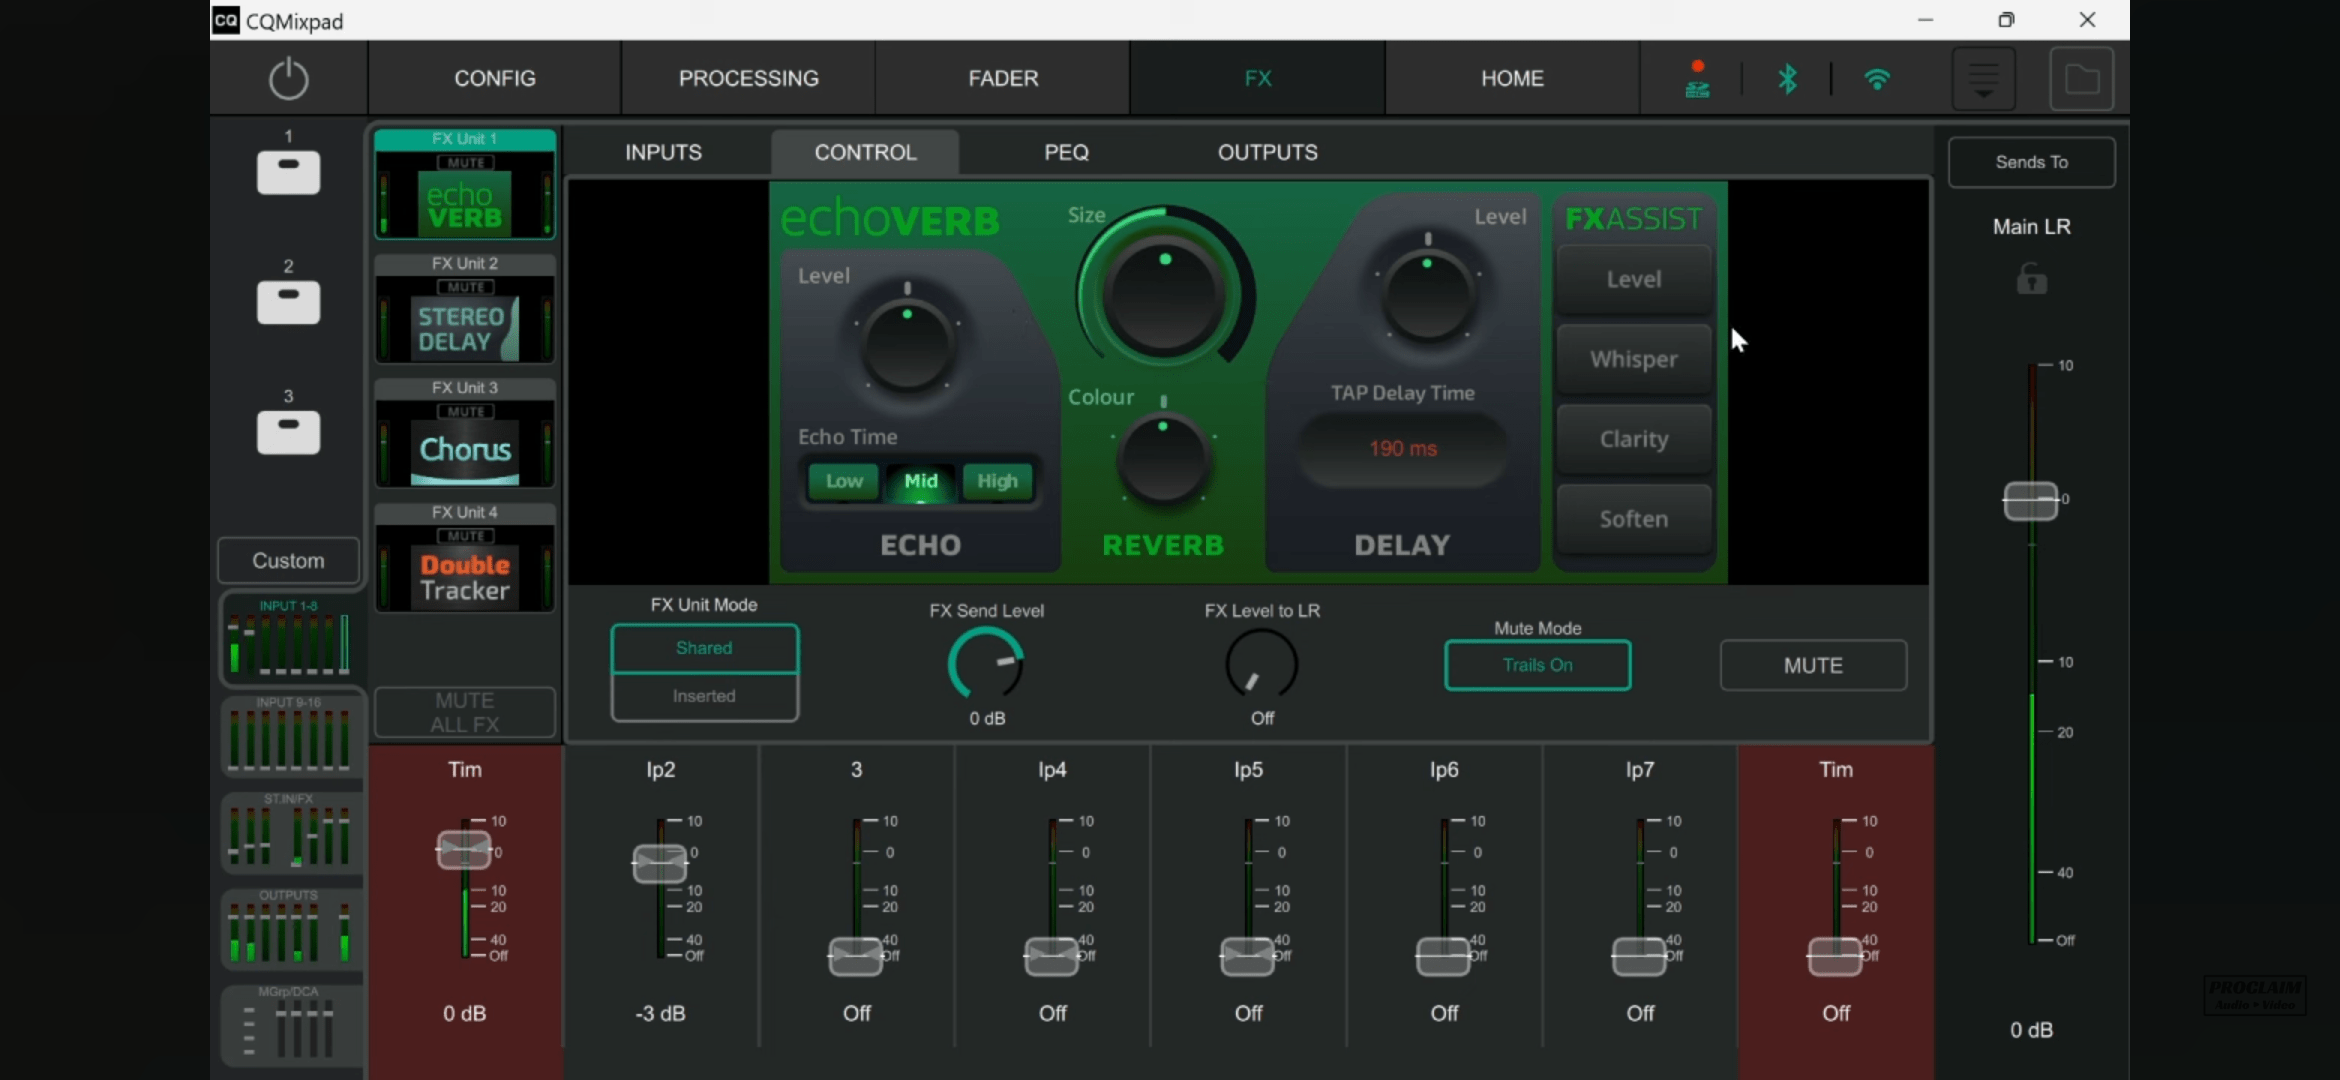
Task: Select the echoVERB FX Unit 1 thumbnail
Action: tap(465, 185)
